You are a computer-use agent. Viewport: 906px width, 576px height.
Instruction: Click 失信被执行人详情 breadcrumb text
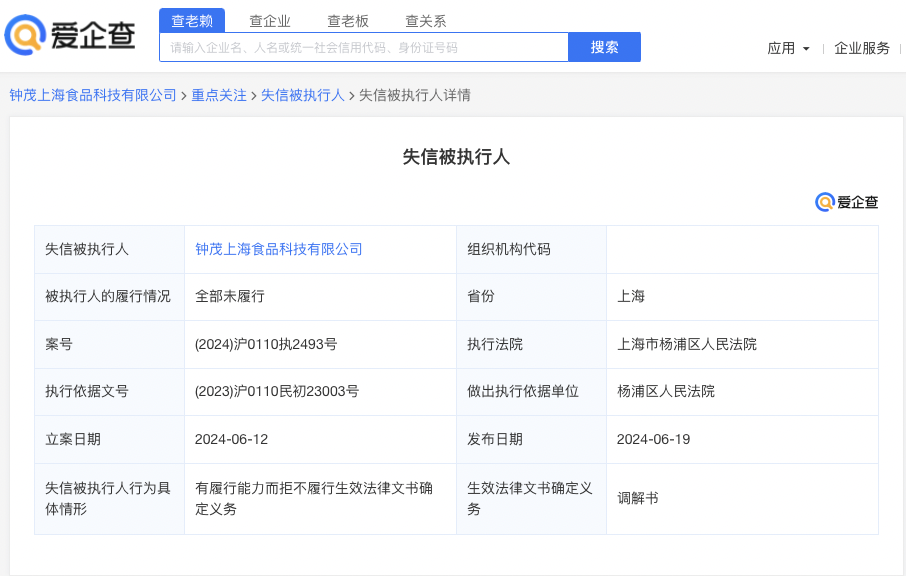[415, 95]
